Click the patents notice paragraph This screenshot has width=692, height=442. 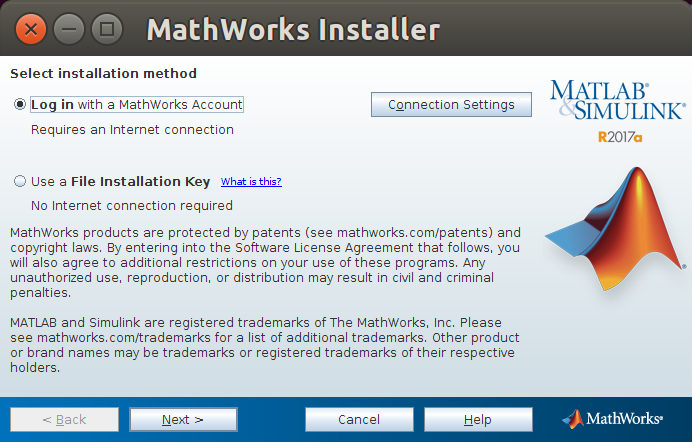click(x=265, y=262)
